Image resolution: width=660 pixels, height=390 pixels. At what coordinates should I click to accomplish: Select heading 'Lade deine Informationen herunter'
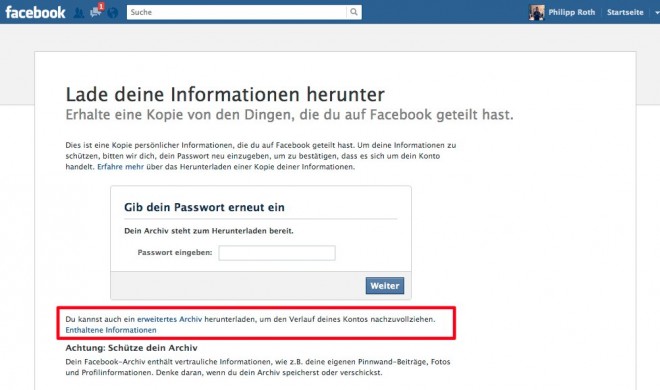(x=225, y=94)
